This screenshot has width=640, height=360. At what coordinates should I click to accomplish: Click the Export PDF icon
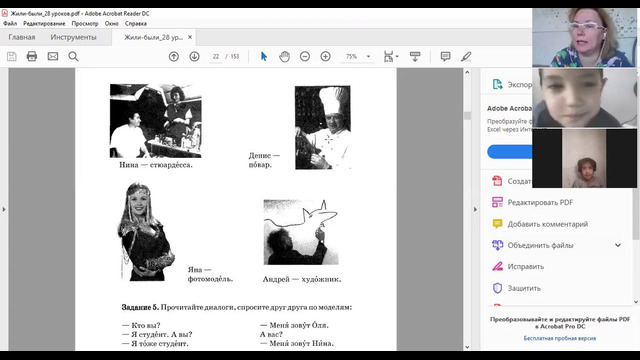497,84
